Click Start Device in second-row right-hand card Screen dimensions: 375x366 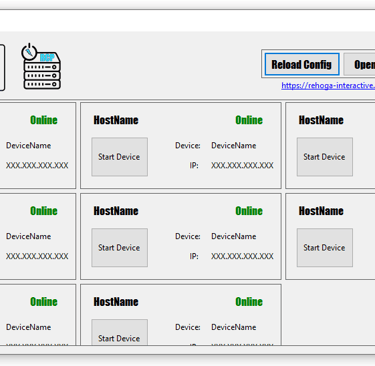coord(325,248)
